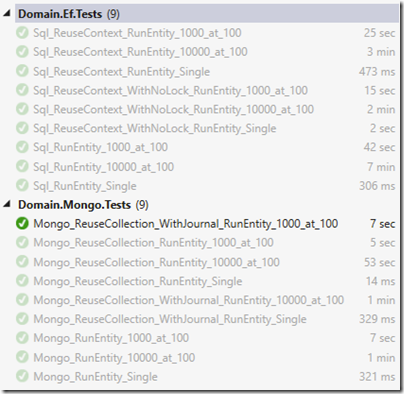Viewport: 404px width, 394px height.
Task: Select test Mongo_RunEntity_Single
Action: click(95, 376)
